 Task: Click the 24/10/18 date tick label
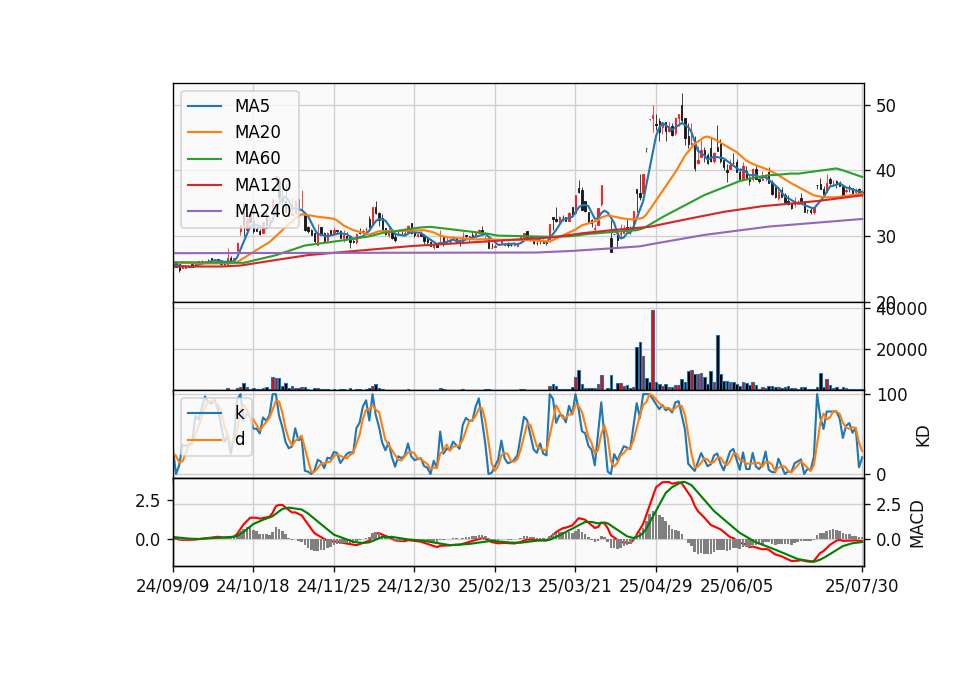[x=253, y=586]
